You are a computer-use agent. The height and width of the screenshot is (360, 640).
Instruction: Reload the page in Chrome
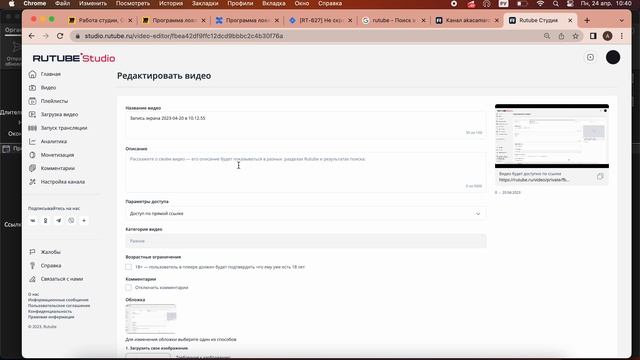click(x=60, y=36)
